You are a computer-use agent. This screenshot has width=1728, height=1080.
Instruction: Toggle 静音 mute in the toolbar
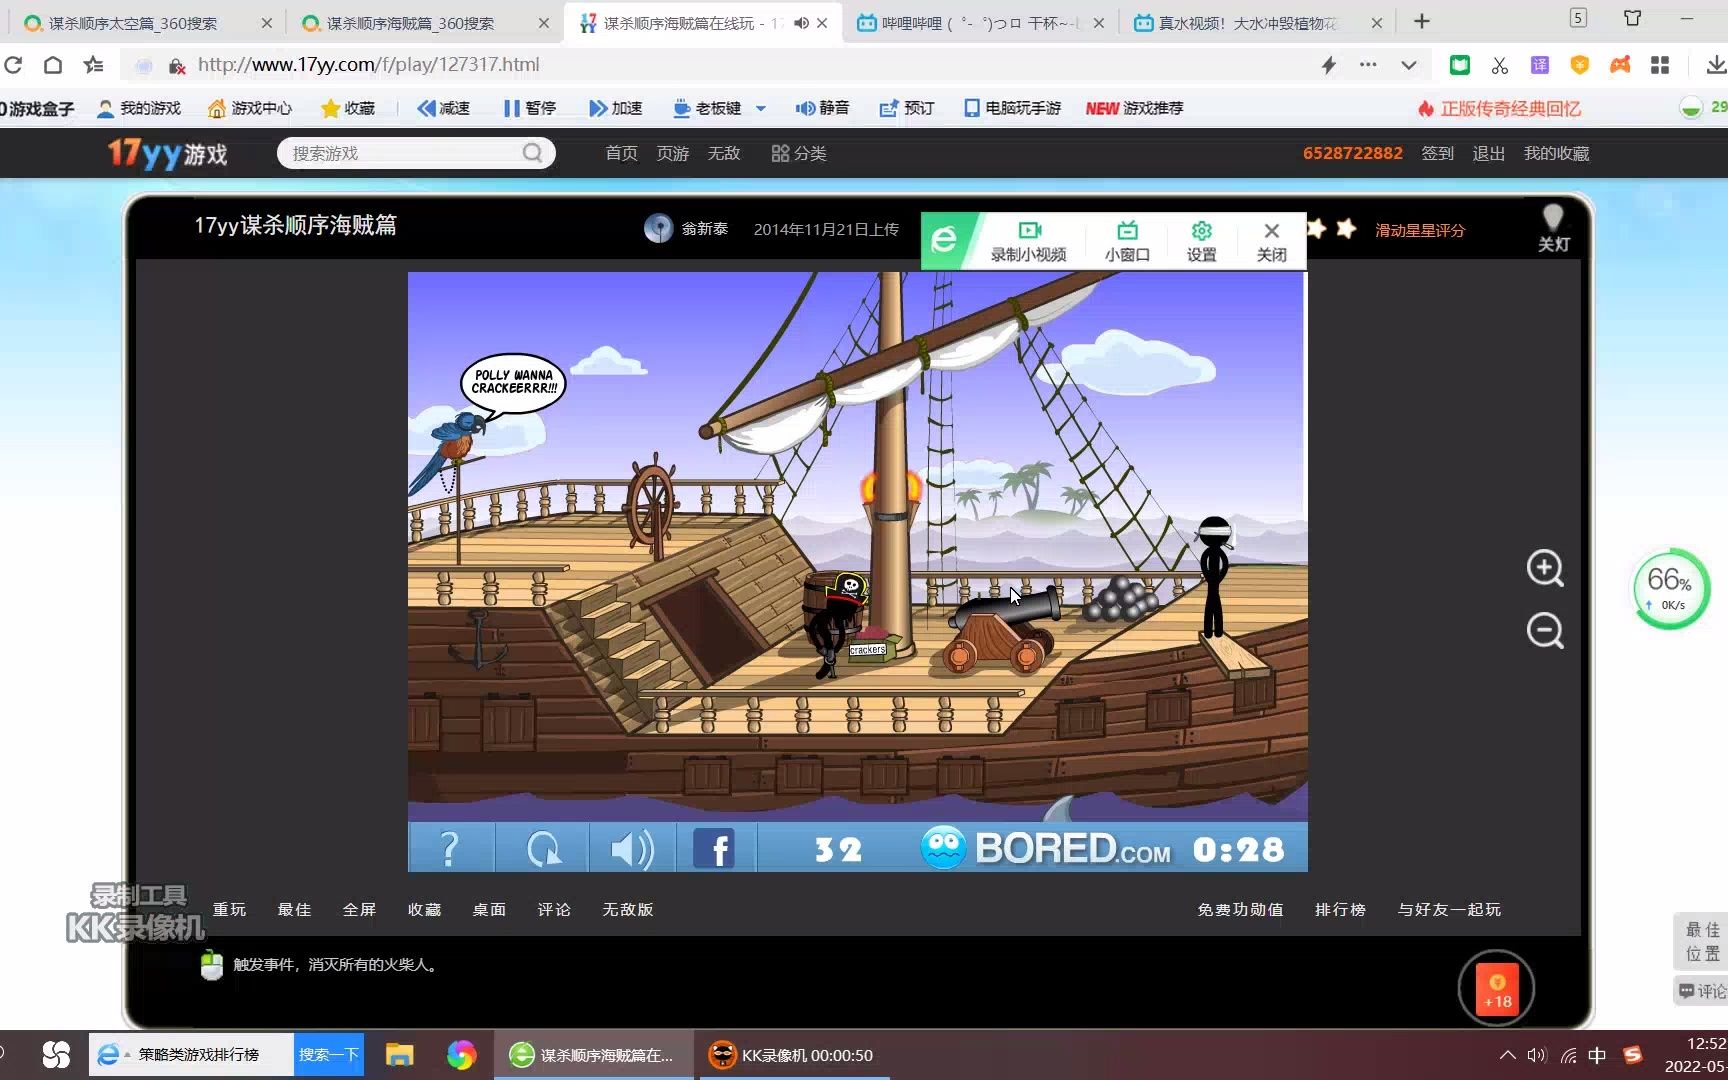click(x=822, y=108)
